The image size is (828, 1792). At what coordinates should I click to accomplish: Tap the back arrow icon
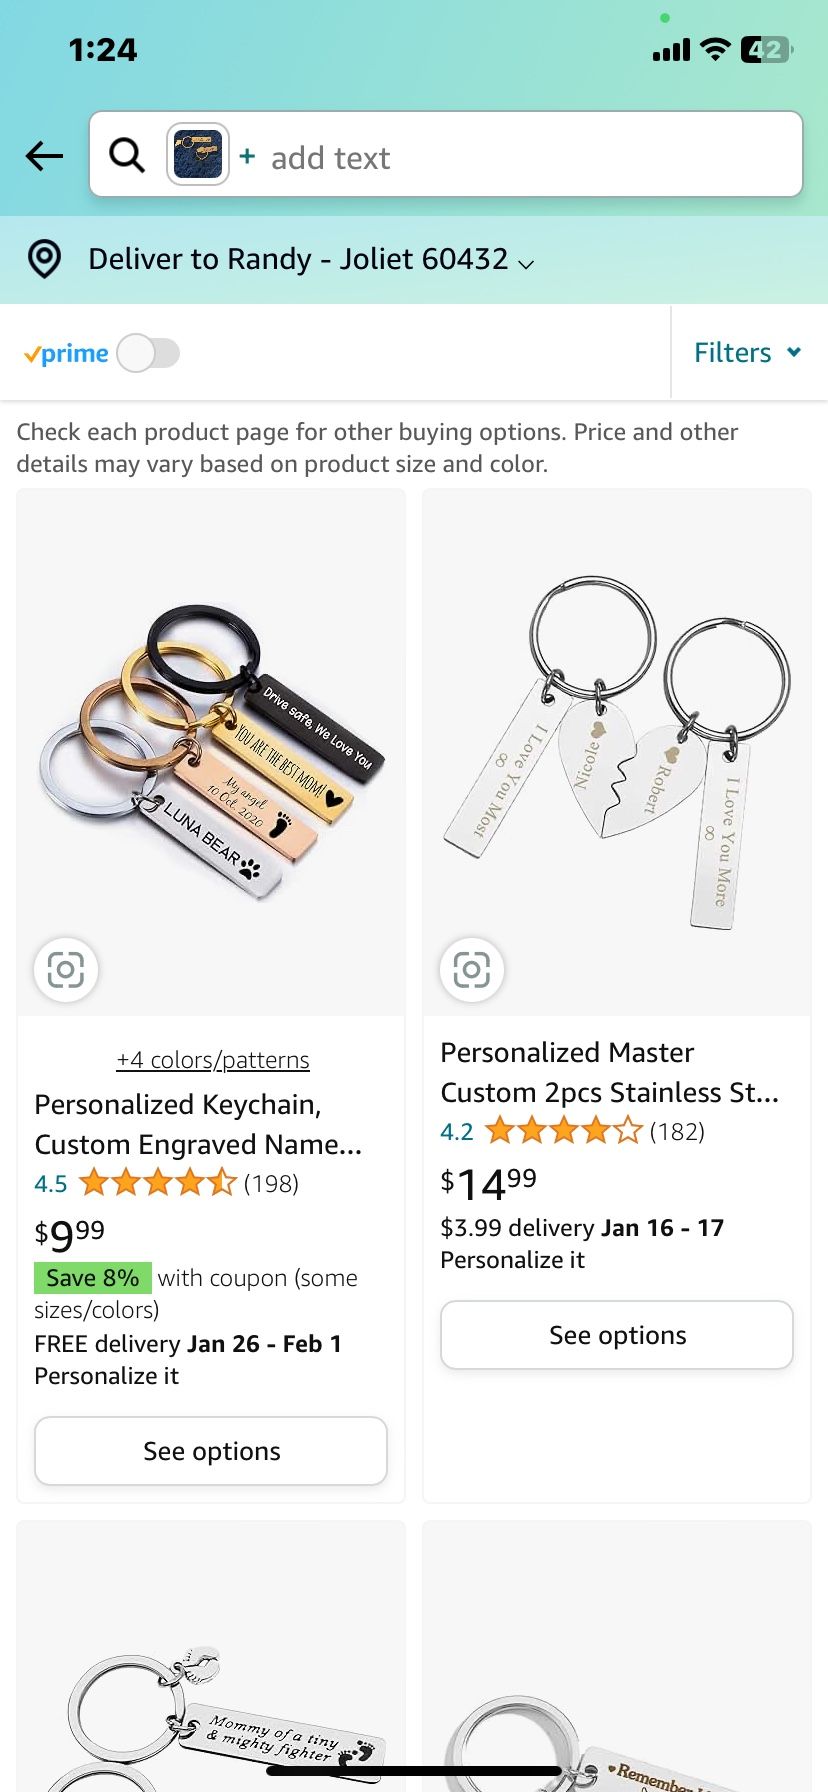[45, 156]
